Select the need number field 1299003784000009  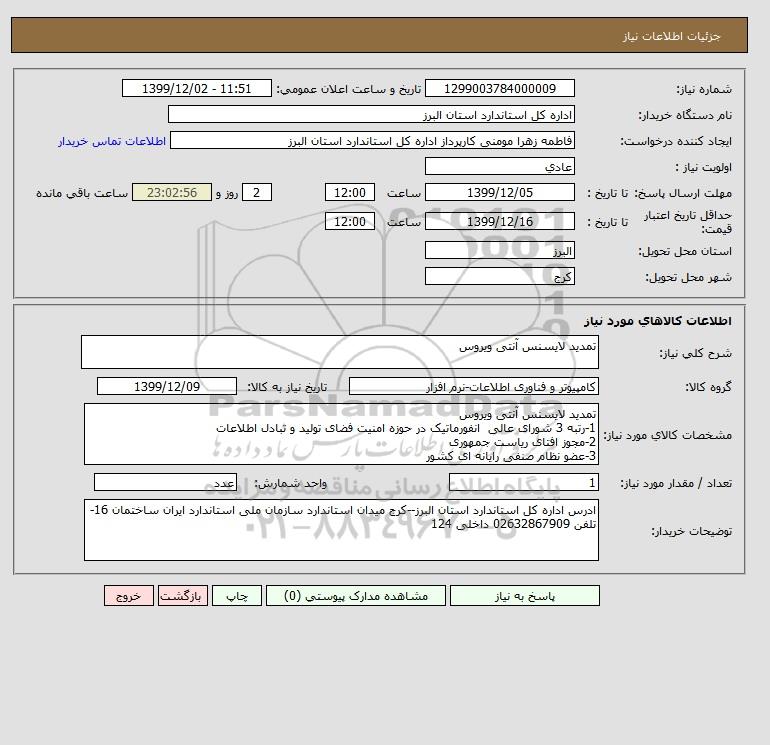499,88
